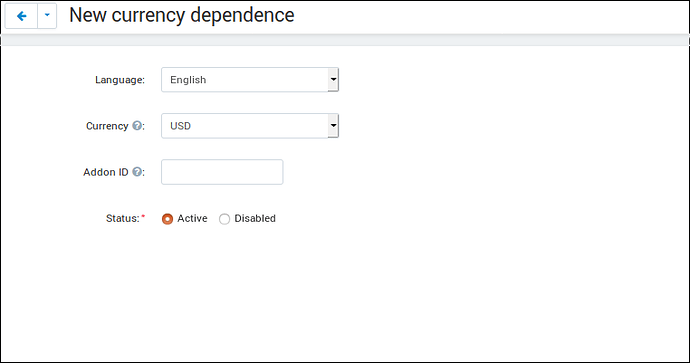The width and height of the screenshot is (690, 363).
Task: Click the Status field label
Action: tap(123, 218)
